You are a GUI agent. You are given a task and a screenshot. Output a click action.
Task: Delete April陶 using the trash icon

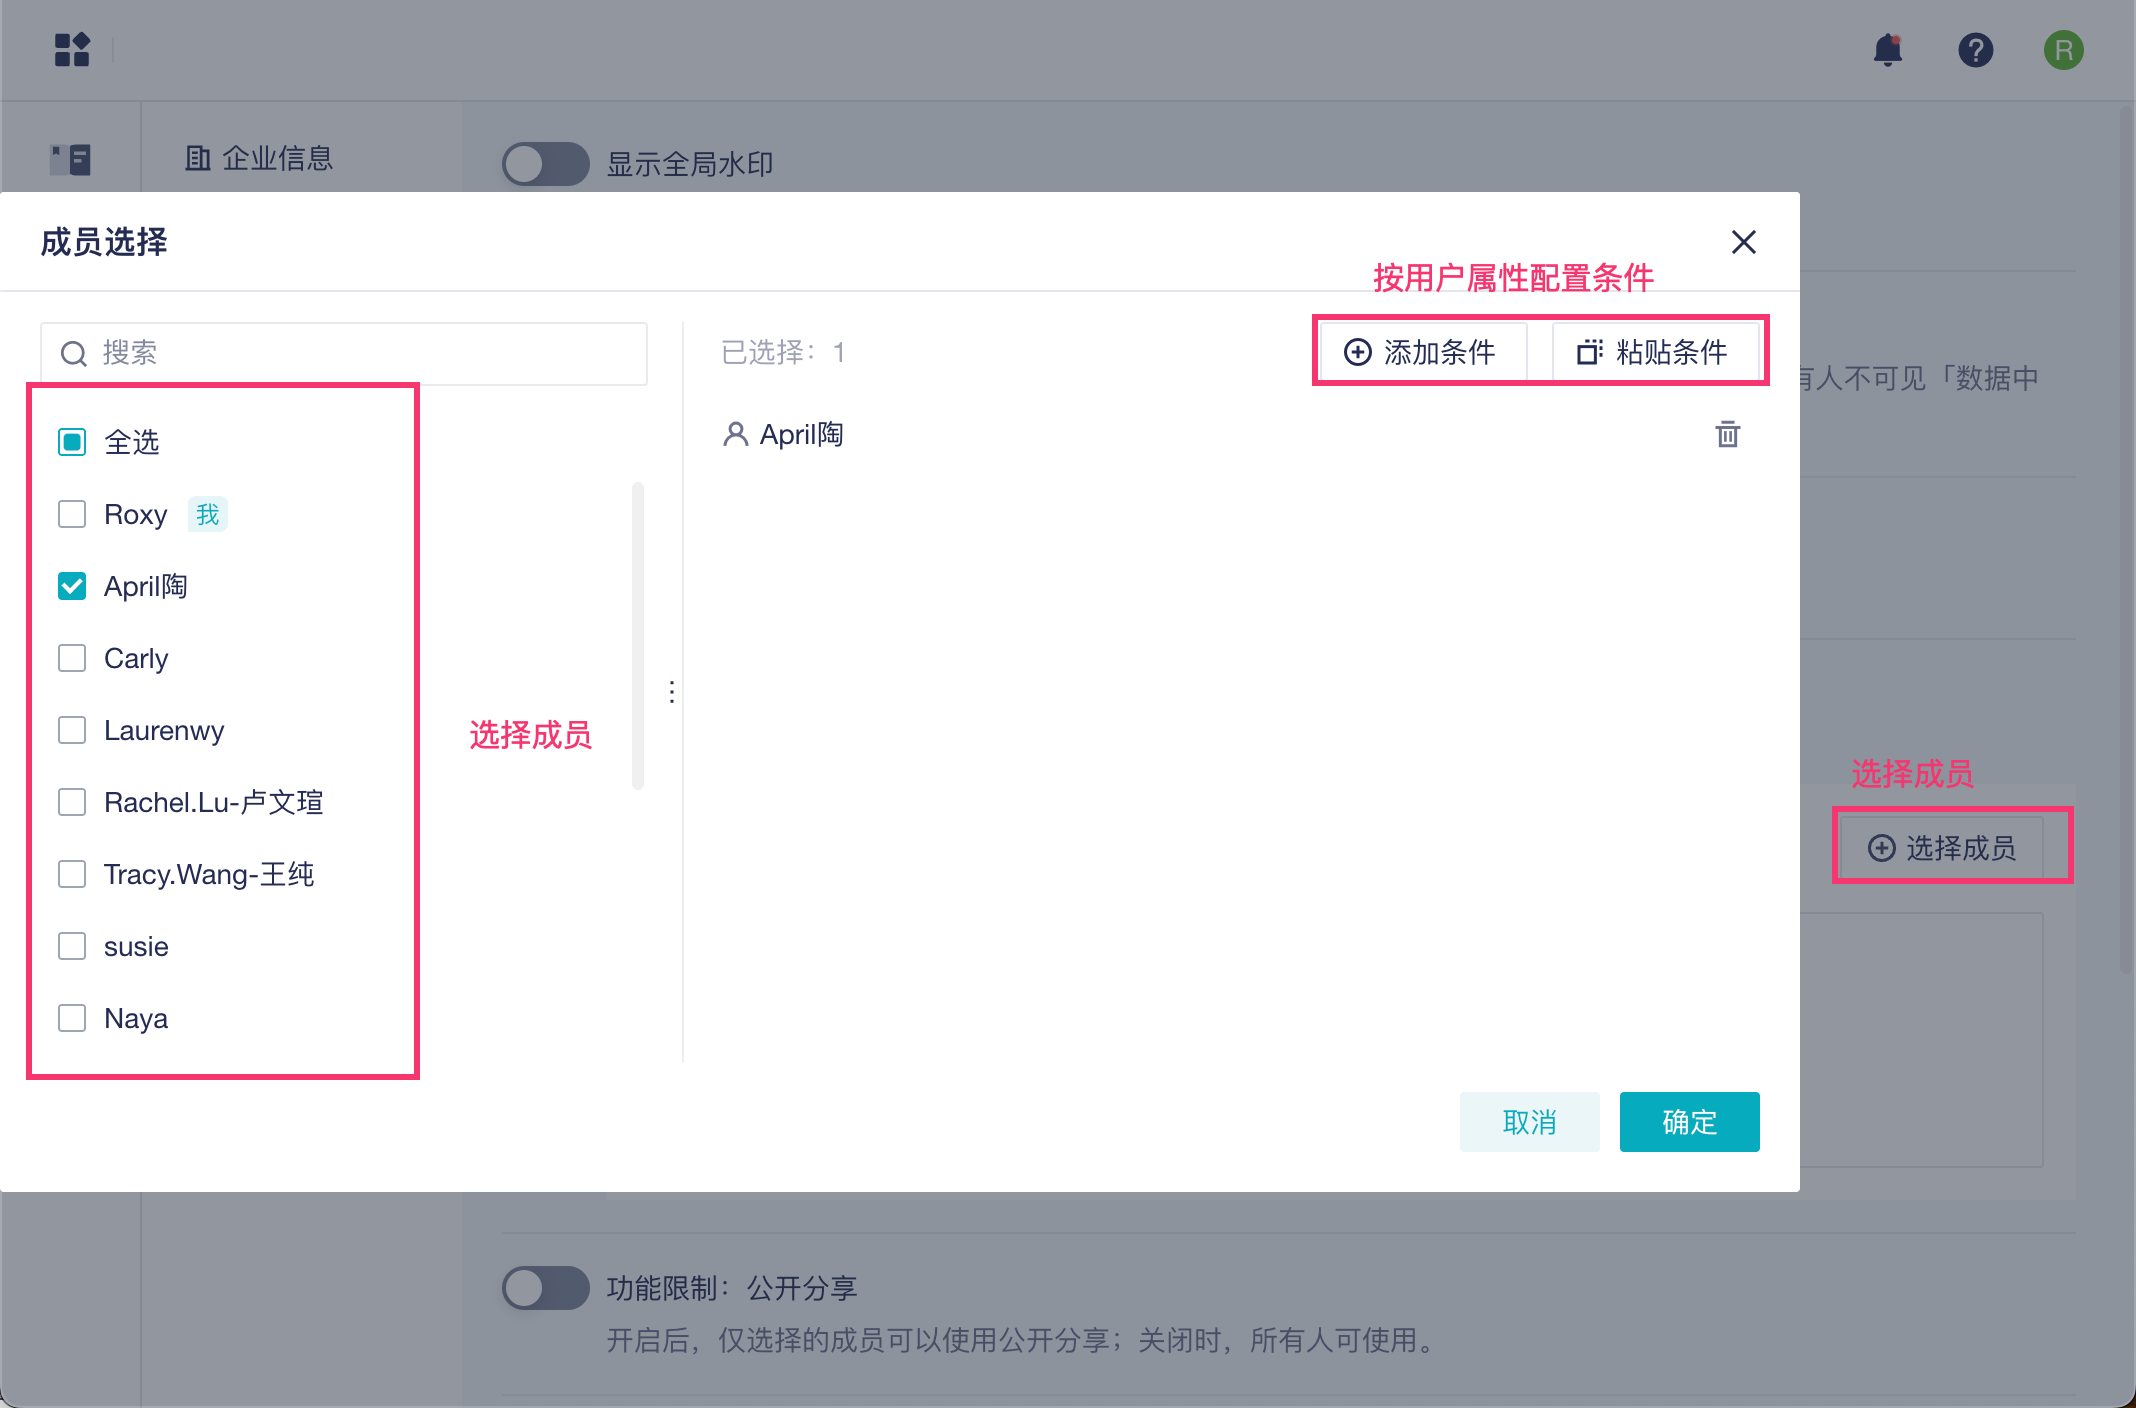tap(1728, 434)
